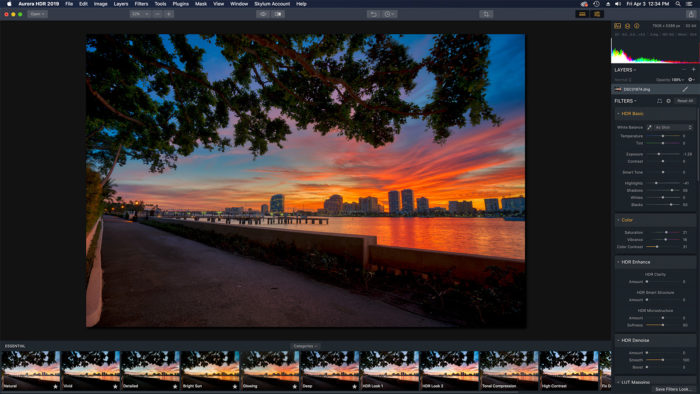Select the Bright Sun look thumbnail
The height and width of the screenshot is (394, 700).
(x=210, y=370)
